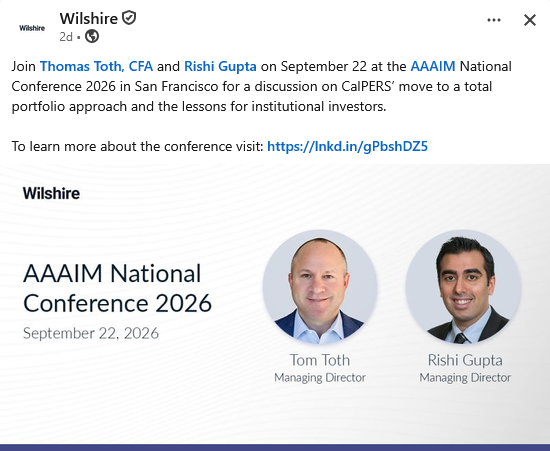The height and width of the screenshot is (451, 550).
Task: Click Tom Toth's circular headshot photo
Action: click(320, 287)
